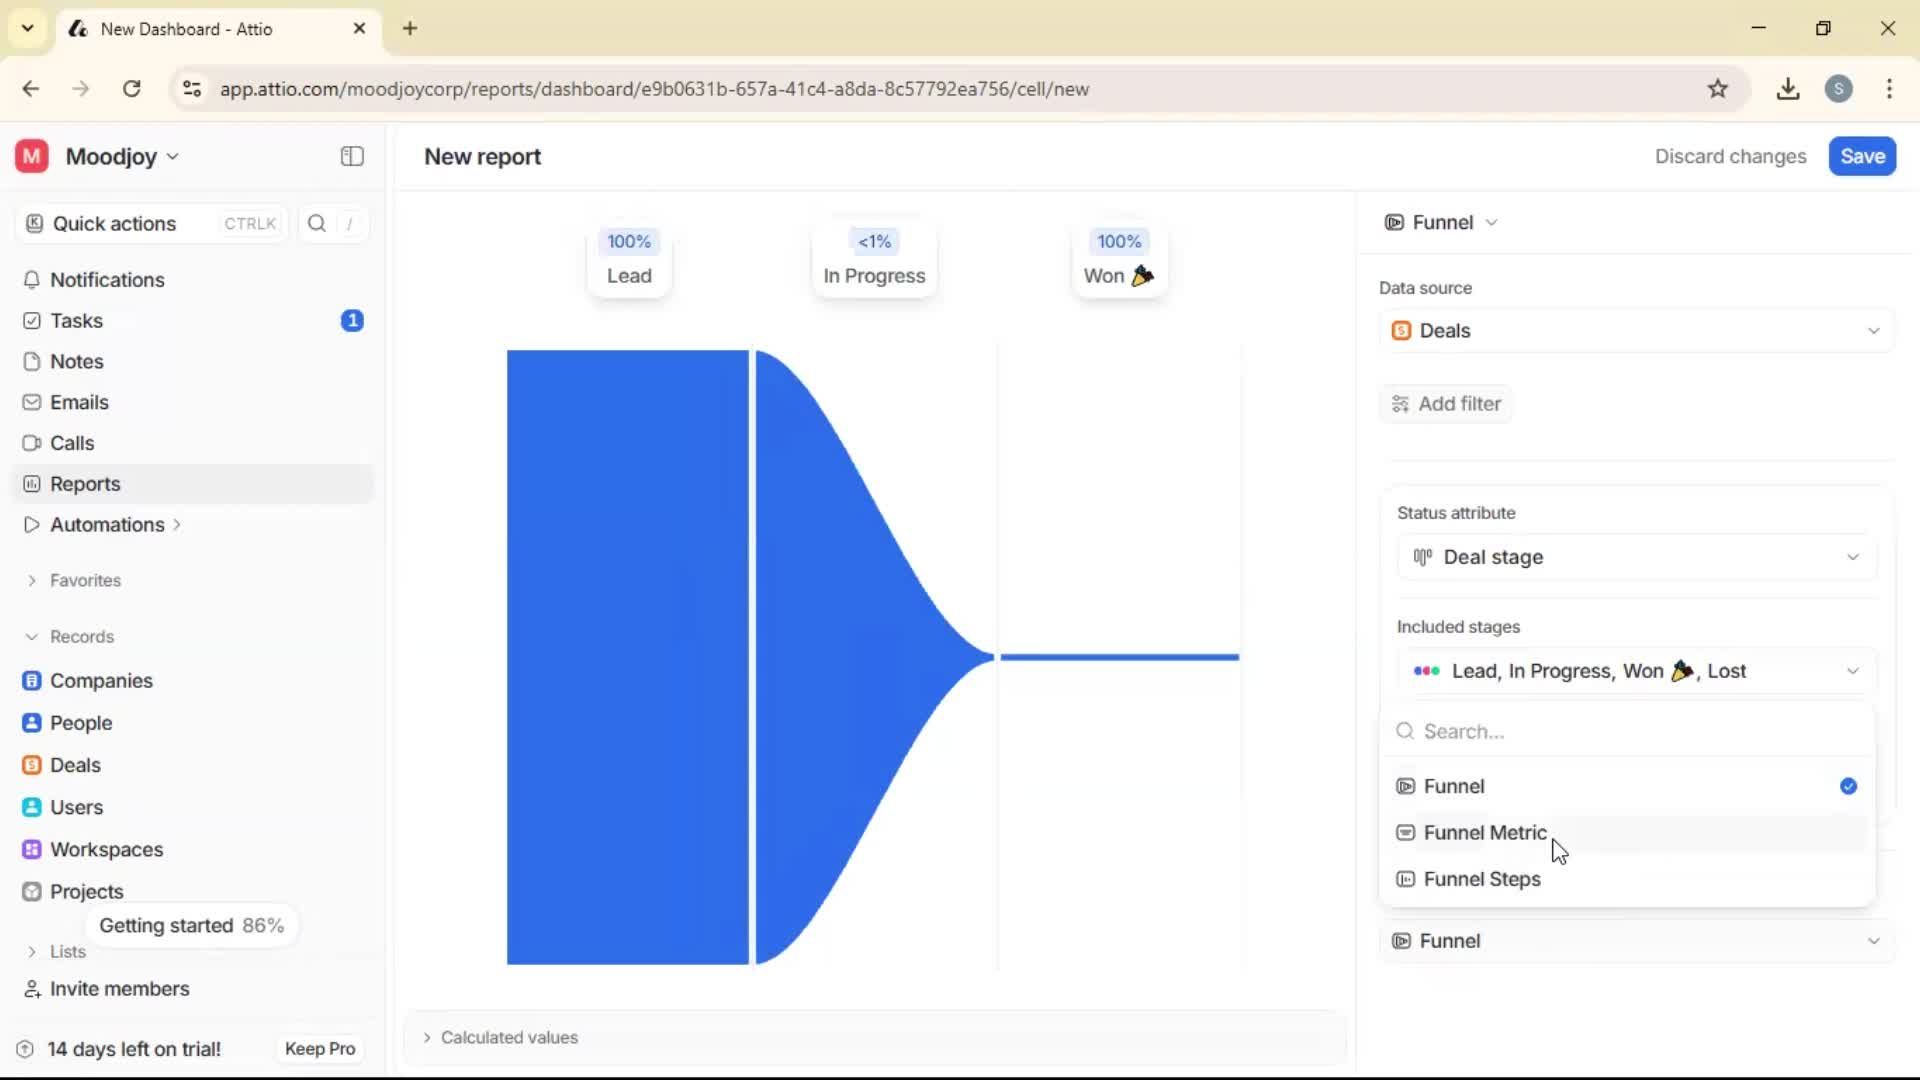Open the Calls section

tap(70, 442)
